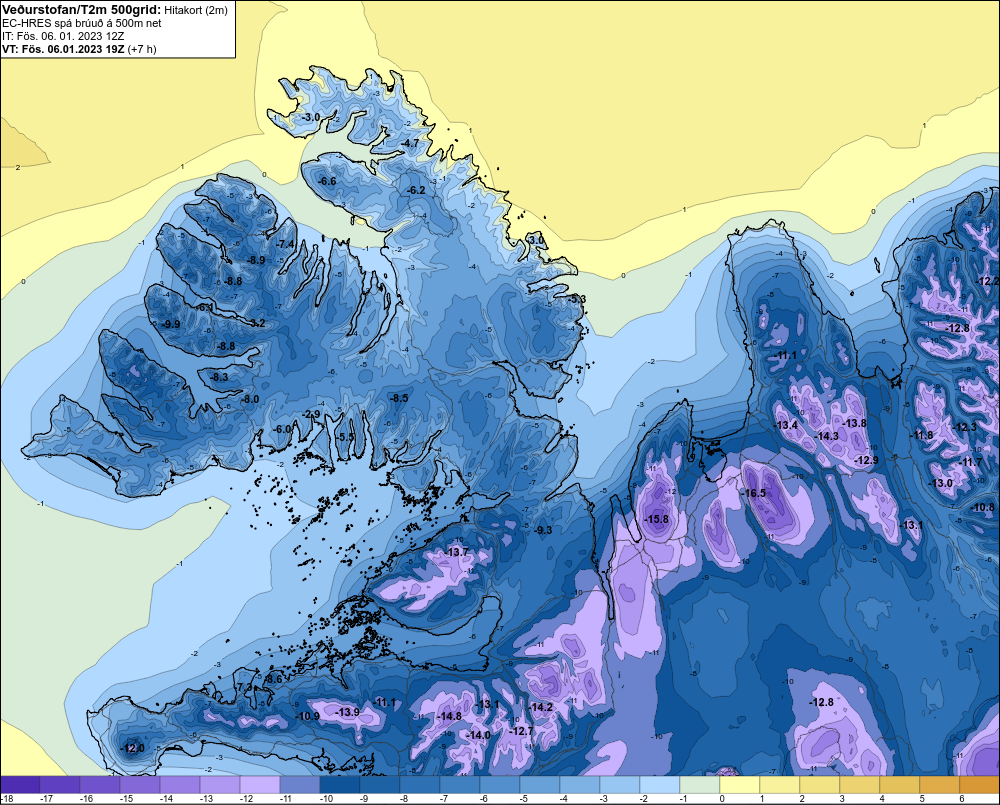This screenshot has height=805, width=1000.
Task: Select the -6.6 temperature label
Action: coord(326,181)
